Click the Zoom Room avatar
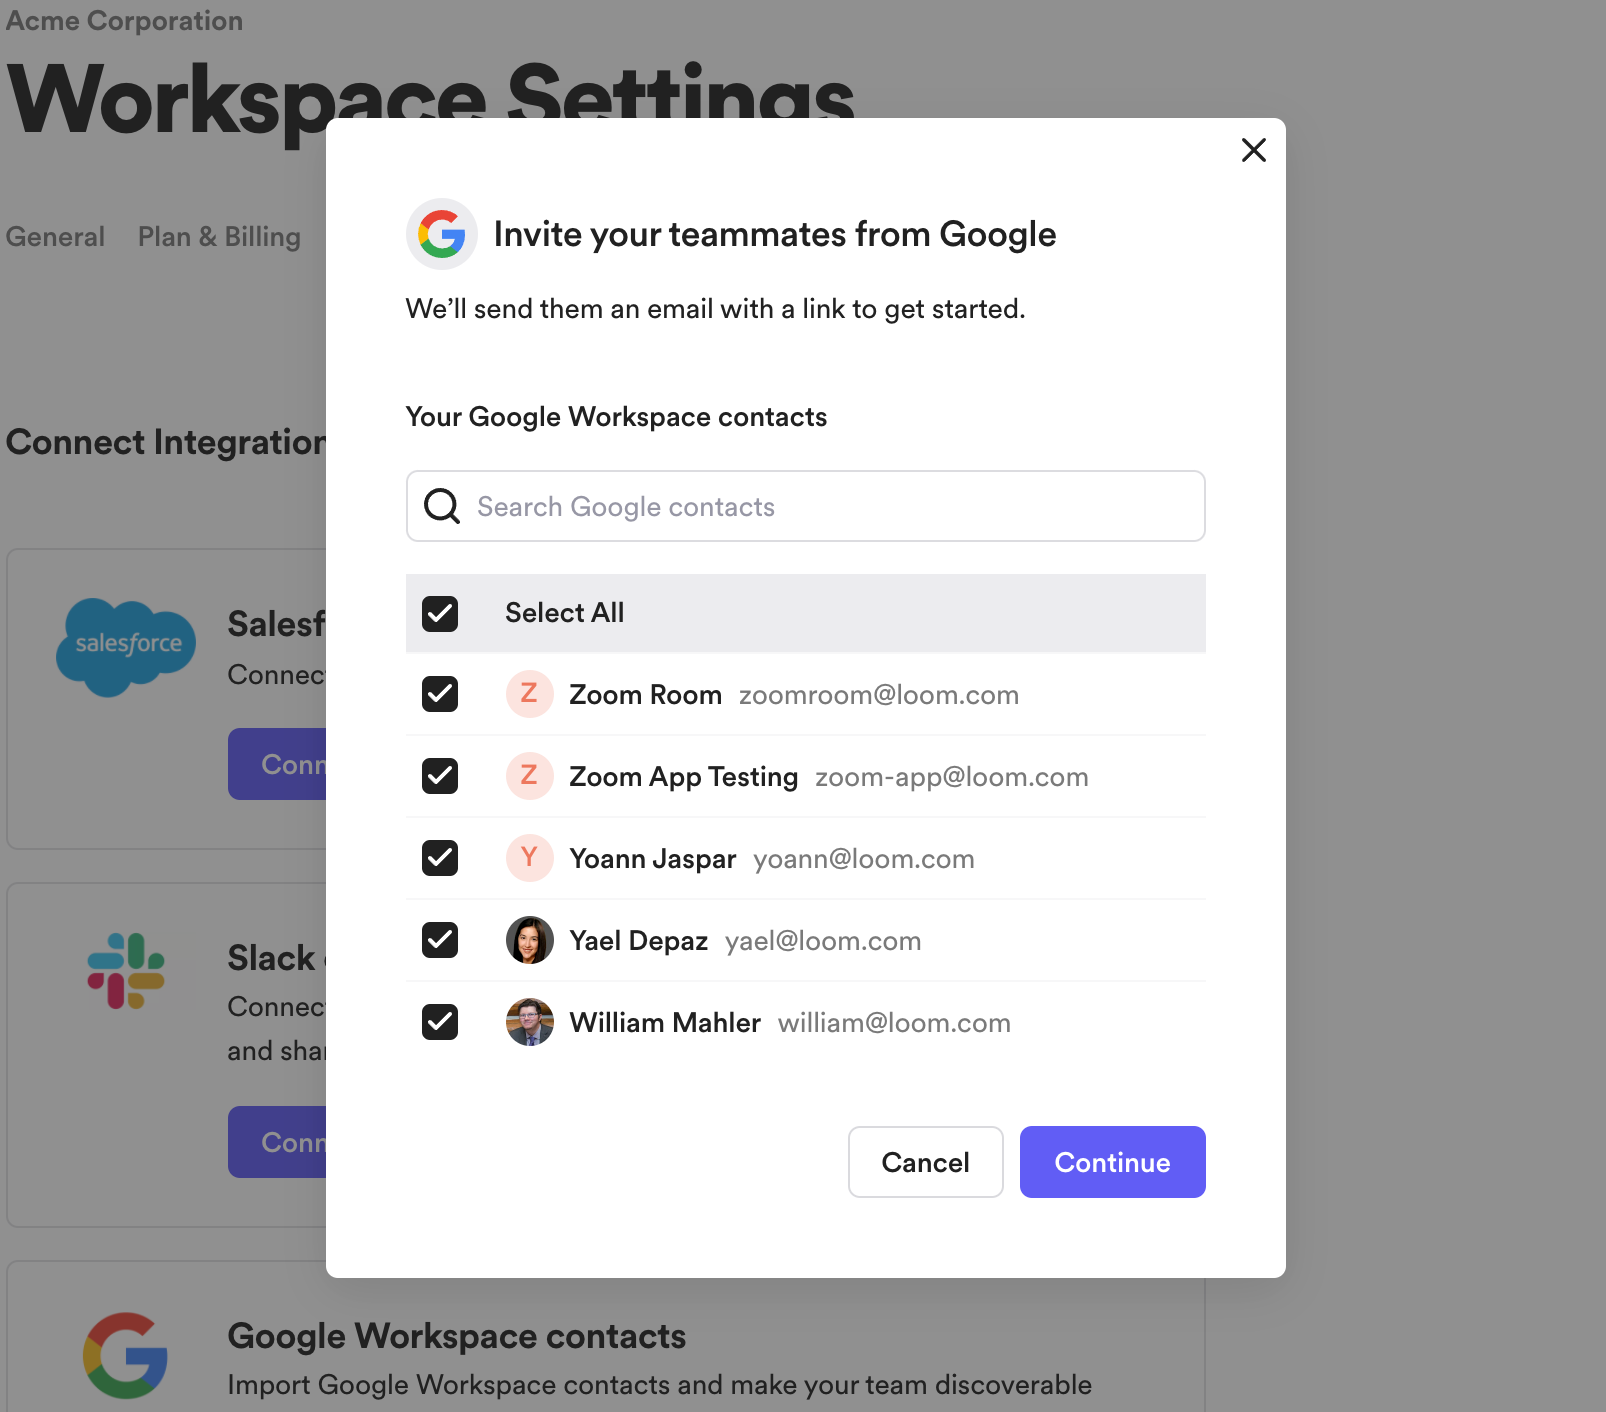Image resolution: width=1606 pixels, height=1412 pixels. click(530, 694)
